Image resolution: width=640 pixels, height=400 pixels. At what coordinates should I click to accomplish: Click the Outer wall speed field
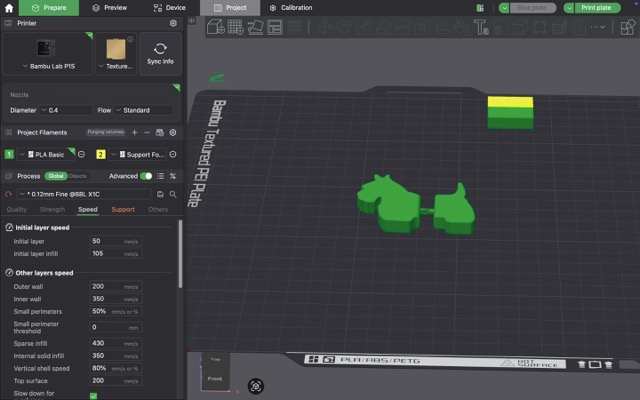(116, 287)
